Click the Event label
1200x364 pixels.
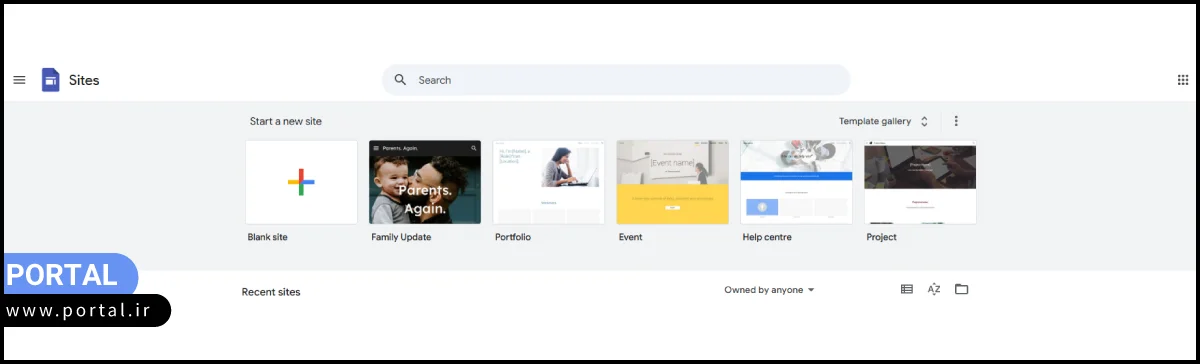pyautogui.click(x=631, y=237)
